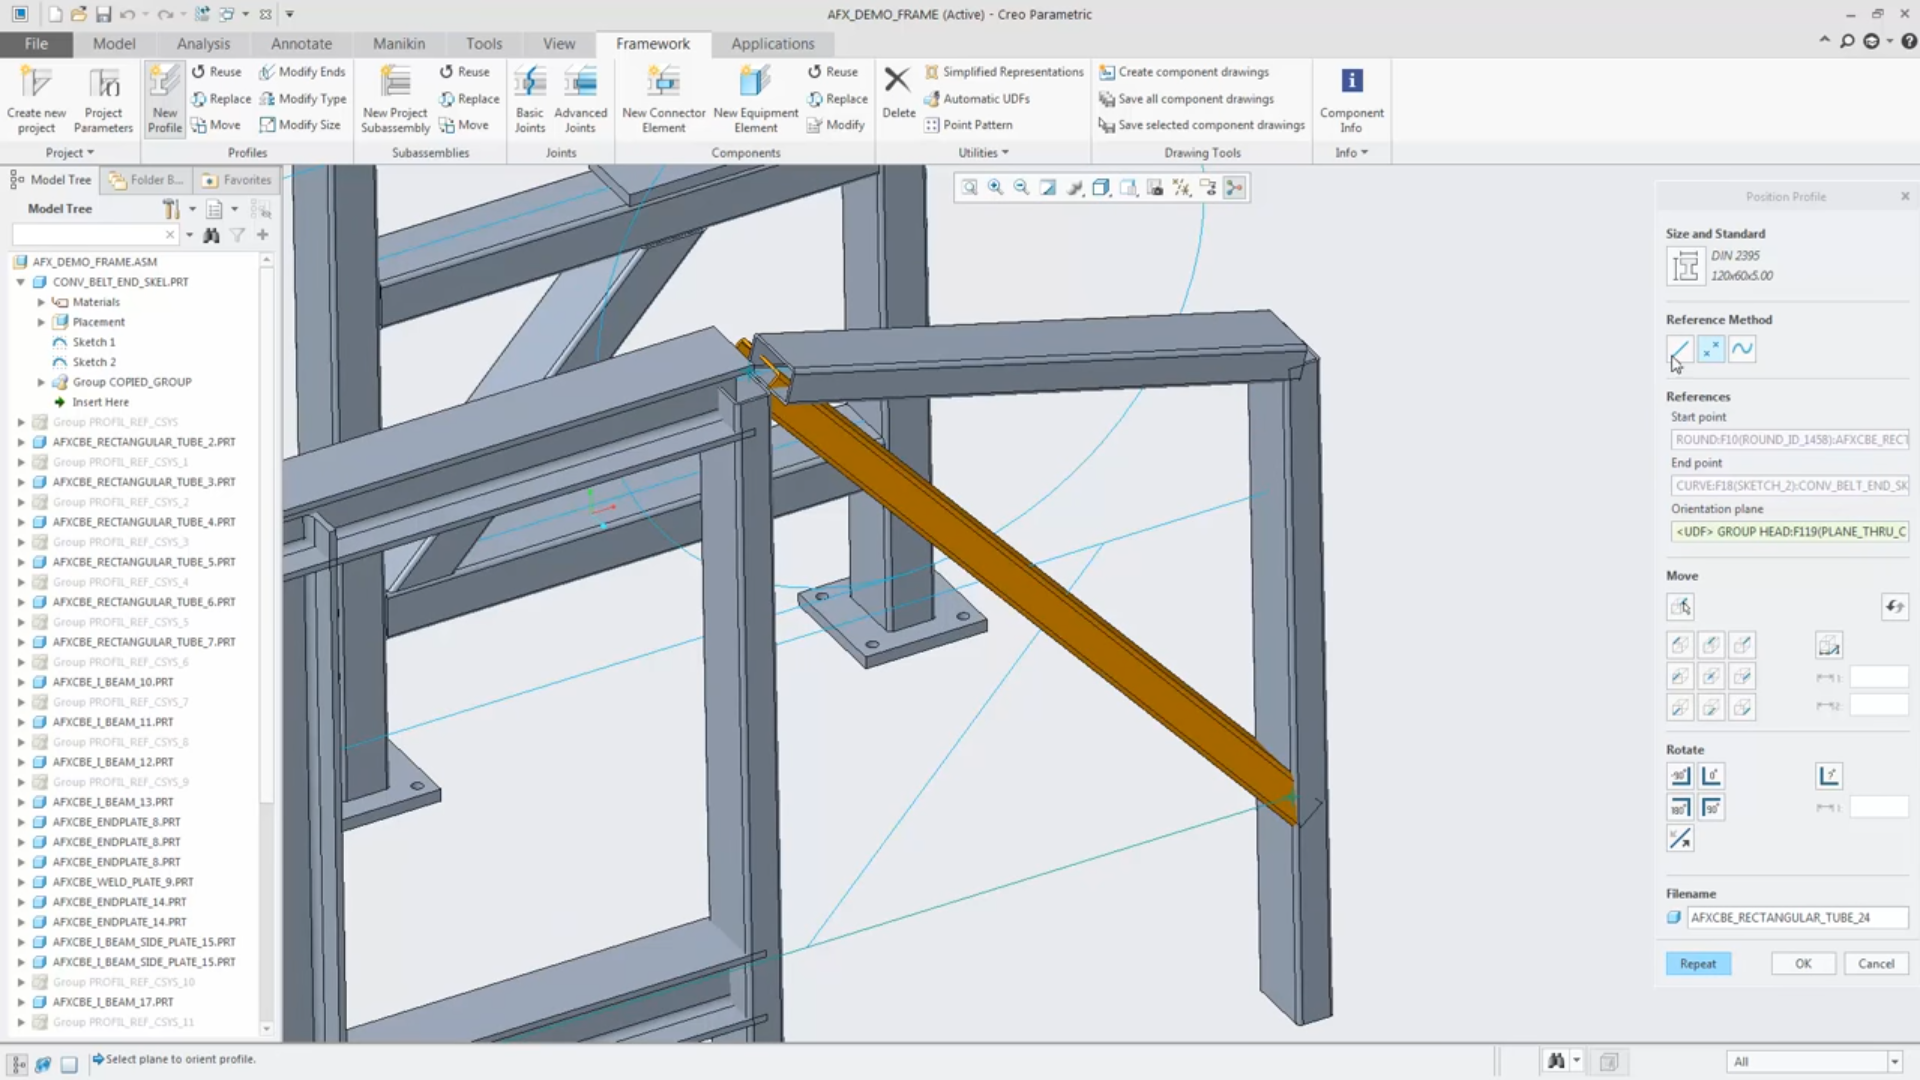1920x1080 pixels.
Task: Click the Size and Standard profile icon
Action: pos(1685,266)
